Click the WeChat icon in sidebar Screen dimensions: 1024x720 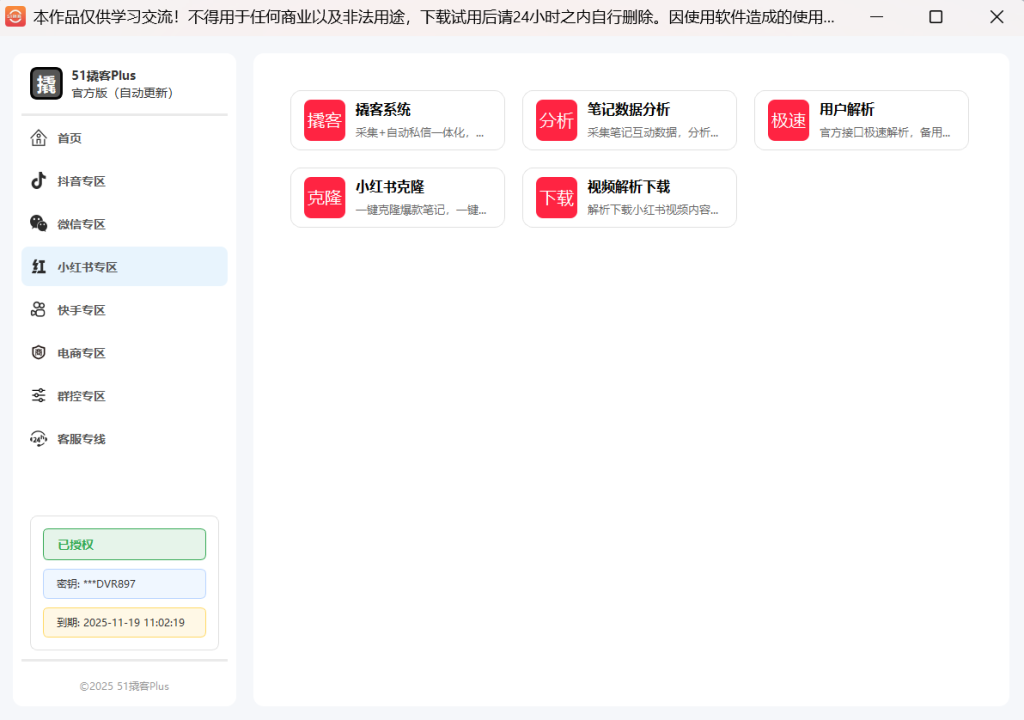38,224
